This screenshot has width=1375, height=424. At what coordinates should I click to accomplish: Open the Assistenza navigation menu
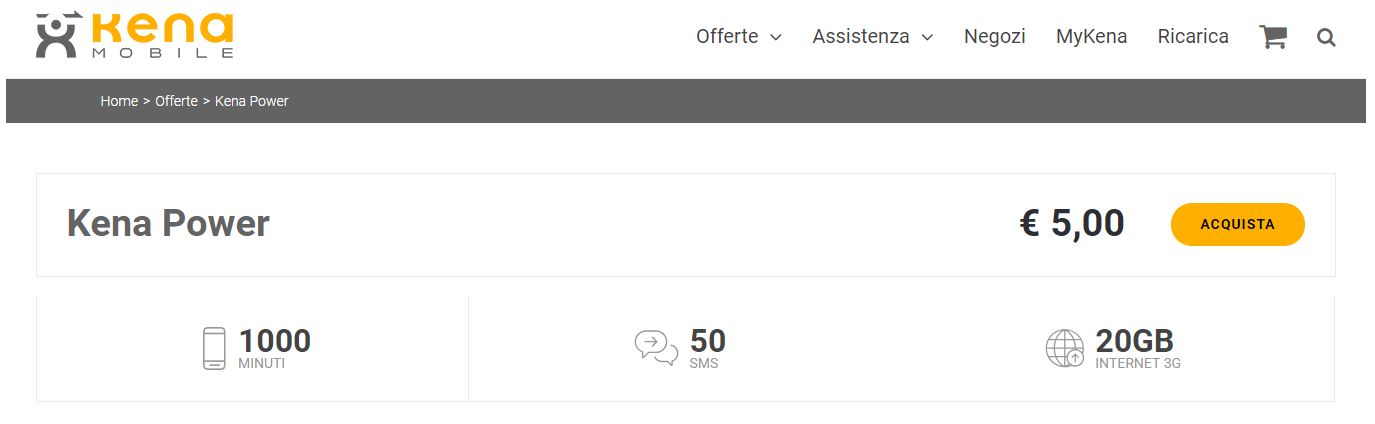click(x=861, y=37)
